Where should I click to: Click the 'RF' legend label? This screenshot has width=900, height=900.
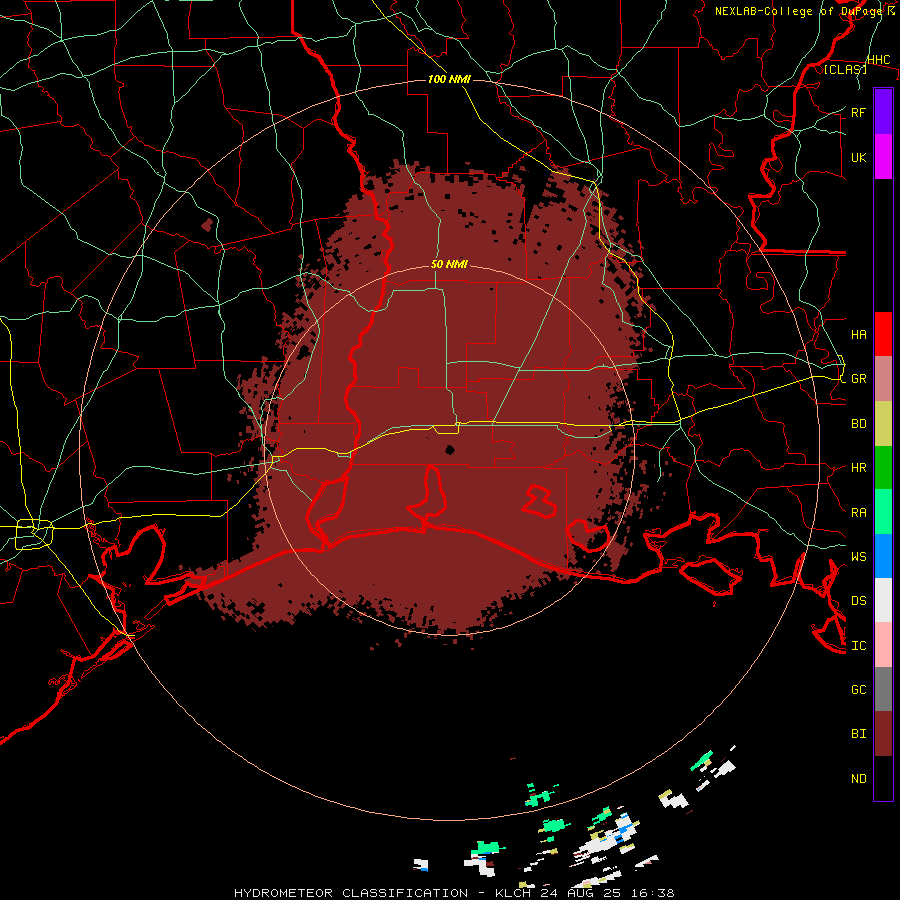pos(858,112)
